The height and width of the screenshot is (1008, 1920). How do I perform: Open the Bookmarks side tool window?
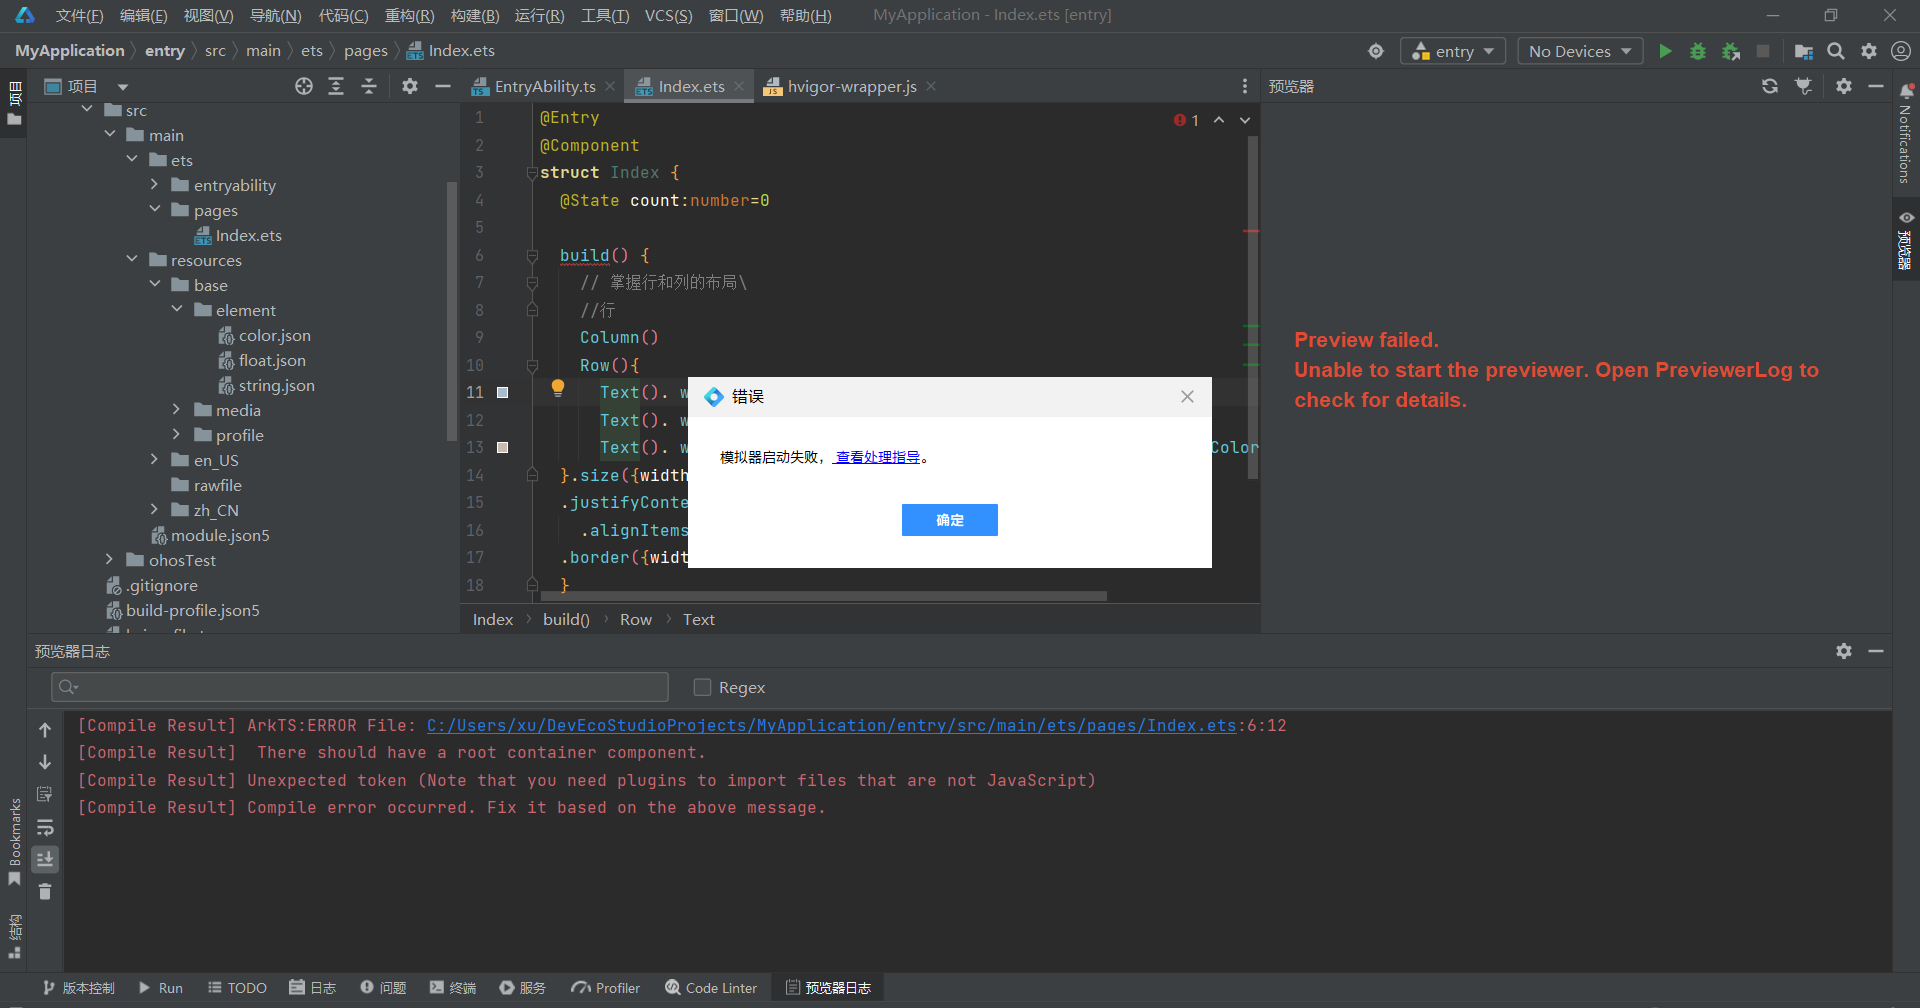[15, 840]
